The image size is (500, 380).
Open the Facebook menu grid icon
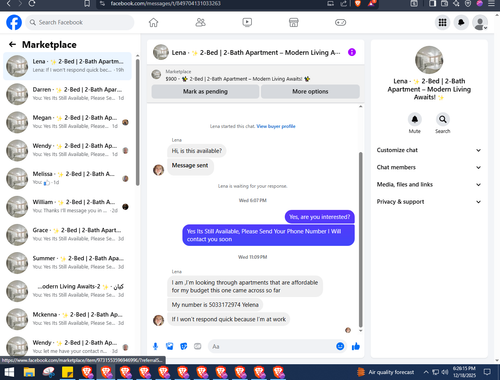coord(442,22)
